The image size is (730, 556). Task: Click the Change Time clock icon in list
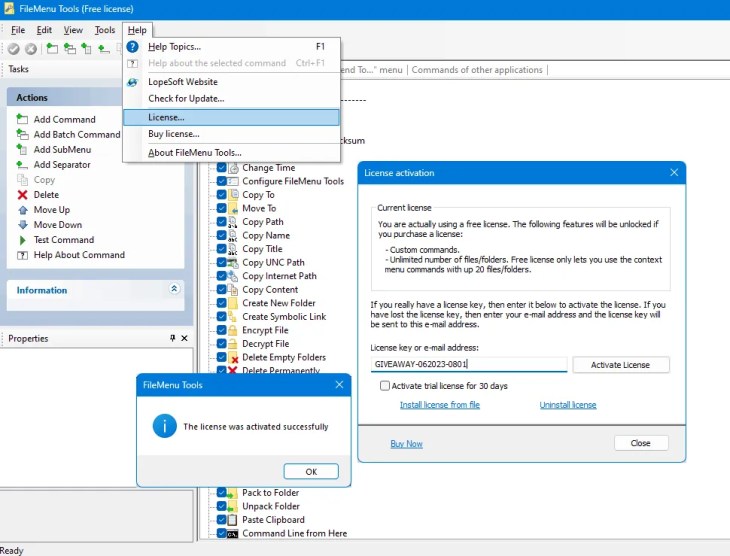233,168
